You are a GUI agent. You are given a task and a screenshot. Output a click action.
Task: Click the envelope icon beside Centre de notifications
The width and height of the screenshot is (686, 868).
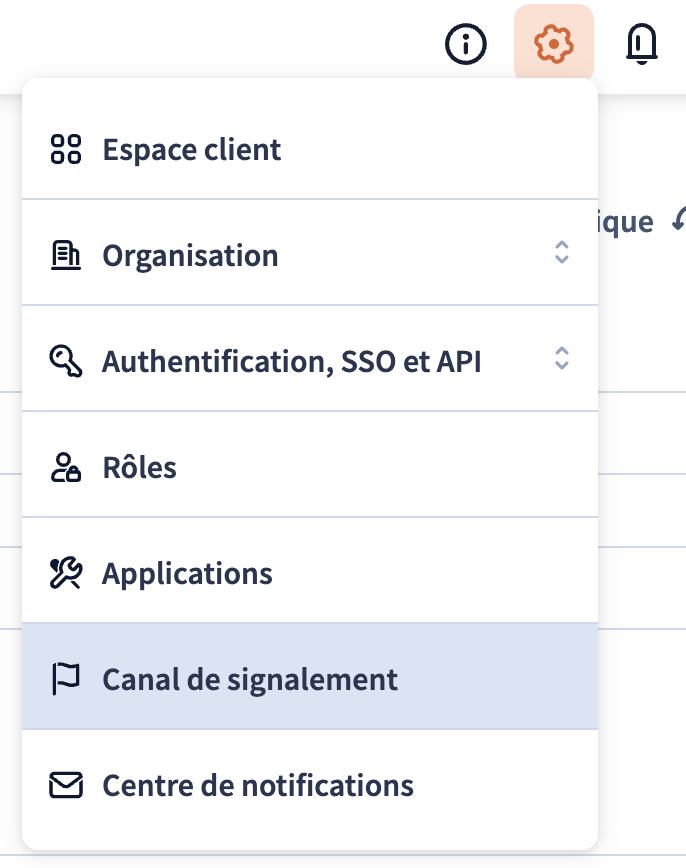click(66, 785)
